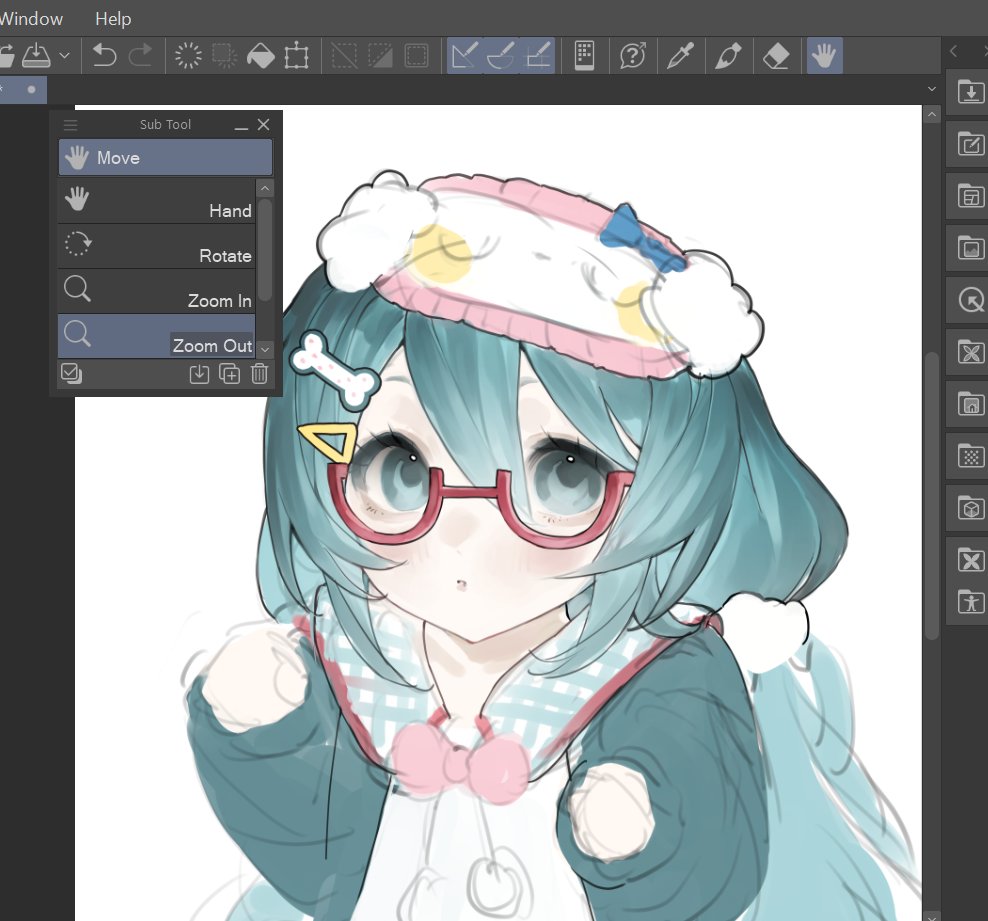
Task: Choose the Rotate sub tool
Action: click(157, 246)
